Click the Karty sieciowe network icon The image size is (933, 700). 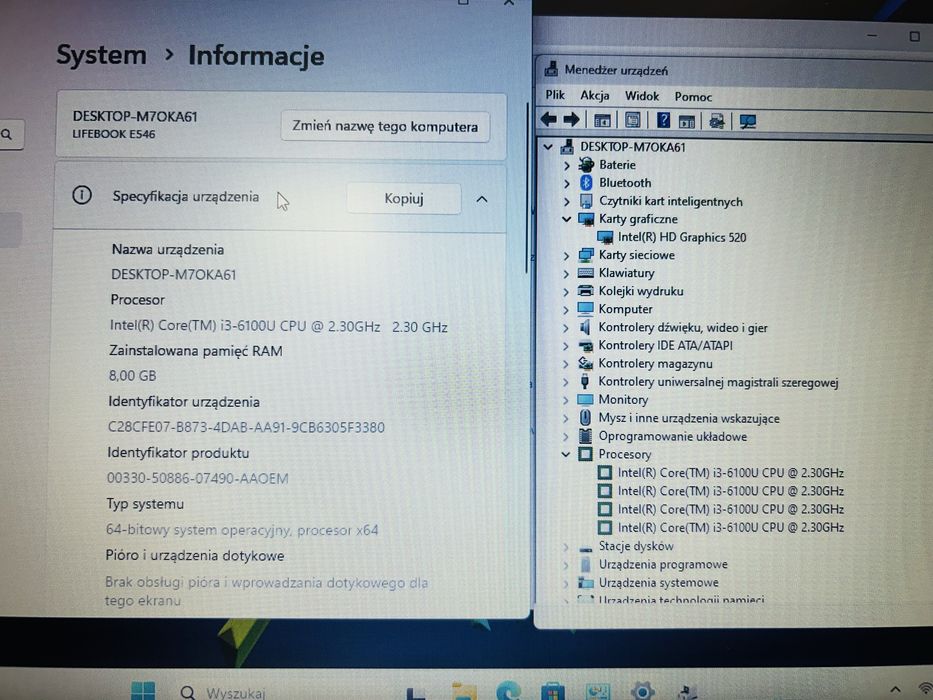click(586, 255)
